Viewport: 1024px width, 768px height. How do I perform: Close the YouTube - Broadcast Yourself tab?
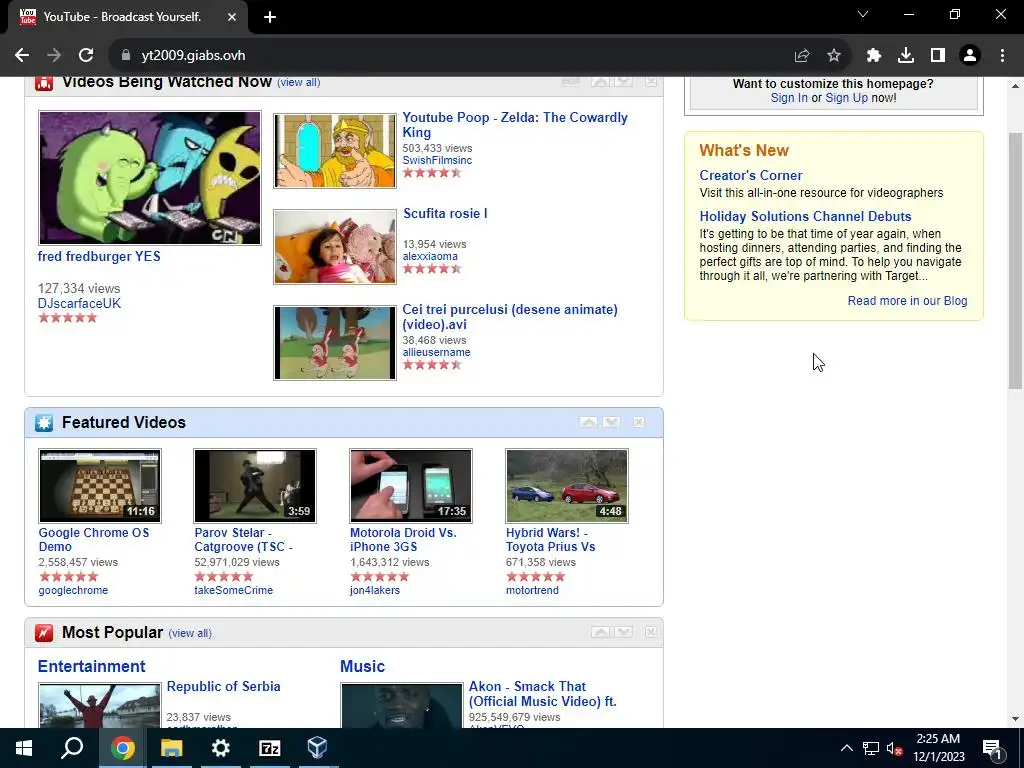(x=232, y=17)
